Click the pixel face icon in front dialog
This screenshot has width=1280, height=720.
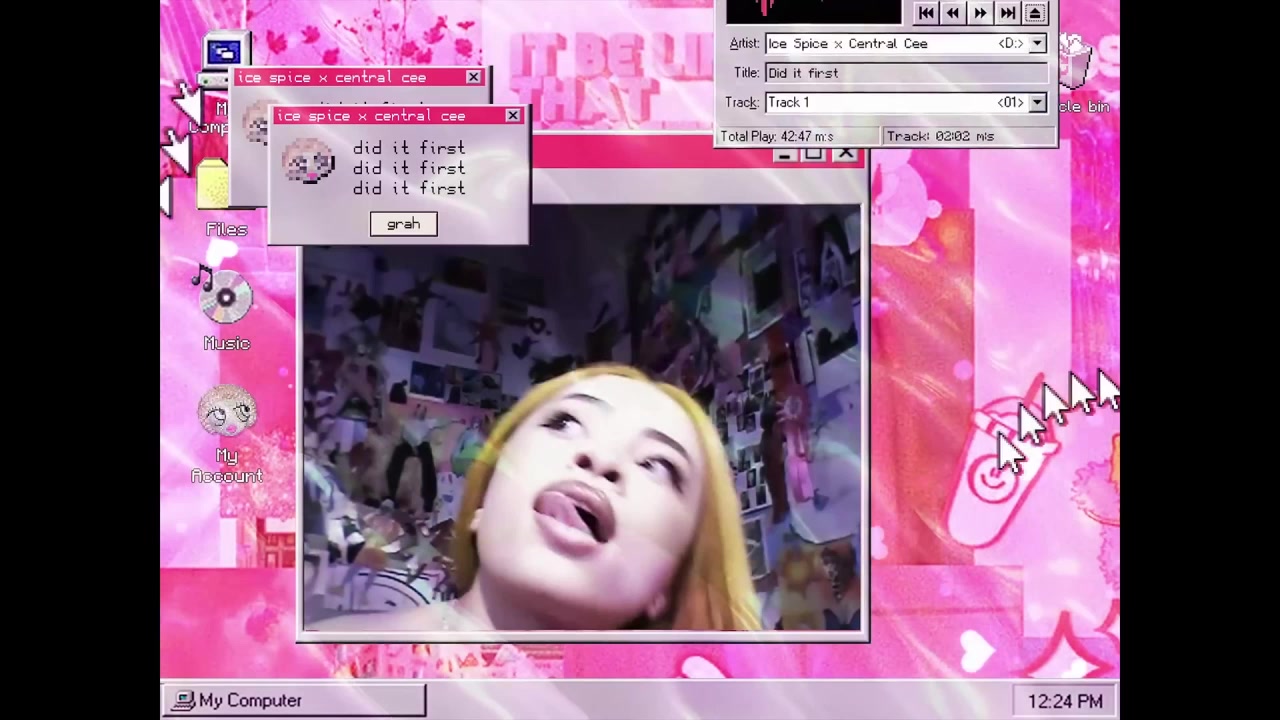(x=308, y=161)
